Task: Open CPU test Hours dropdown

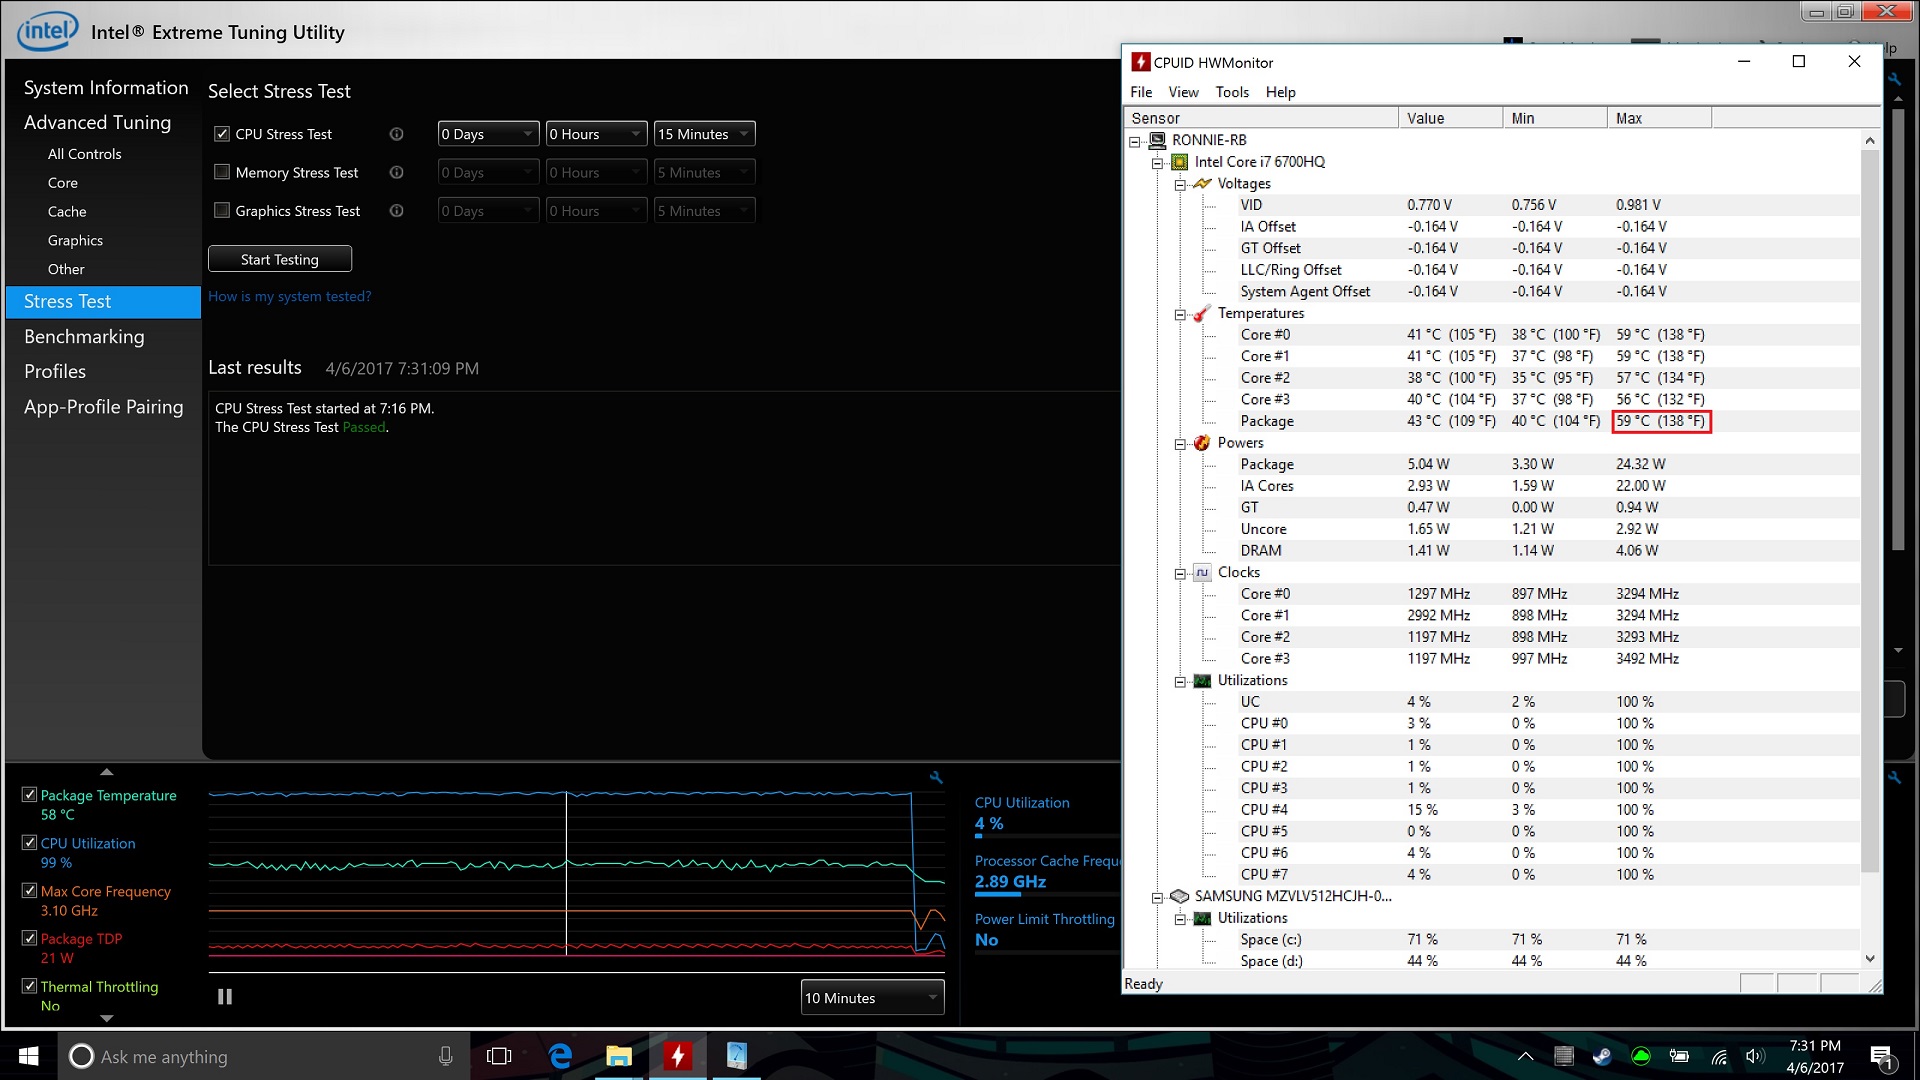Action: [x=596, y=134]
